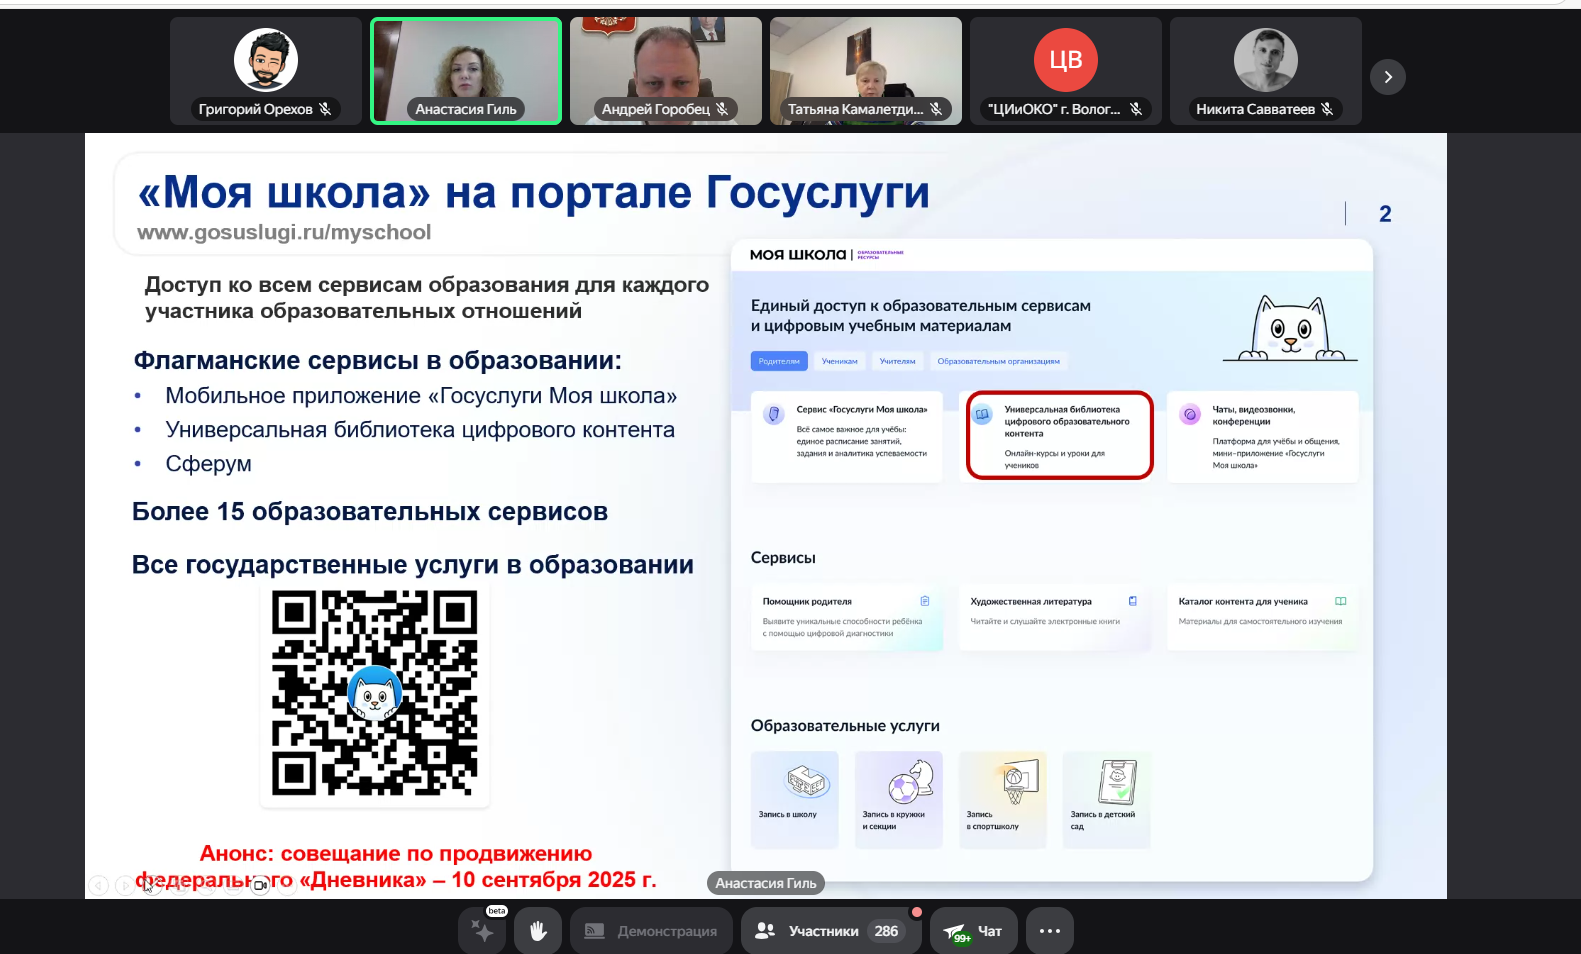Click the camera icon in slide controls

click(x=260, y=885)
